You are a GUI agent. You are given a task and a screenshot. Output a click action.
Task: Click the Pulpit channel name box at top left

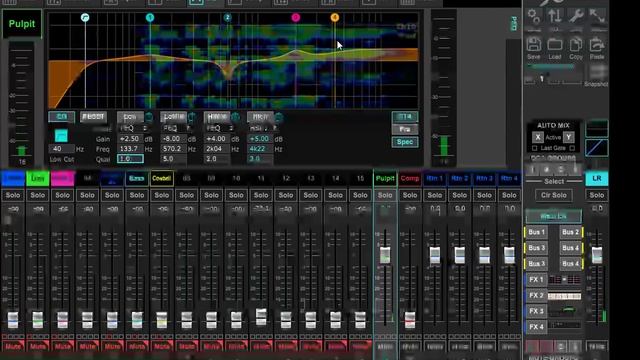point(22,24)
